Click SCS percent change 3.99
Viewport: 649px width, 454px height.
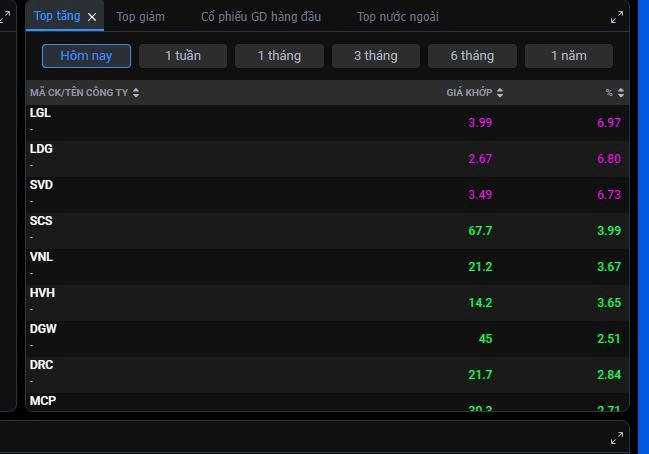point(609,231)
